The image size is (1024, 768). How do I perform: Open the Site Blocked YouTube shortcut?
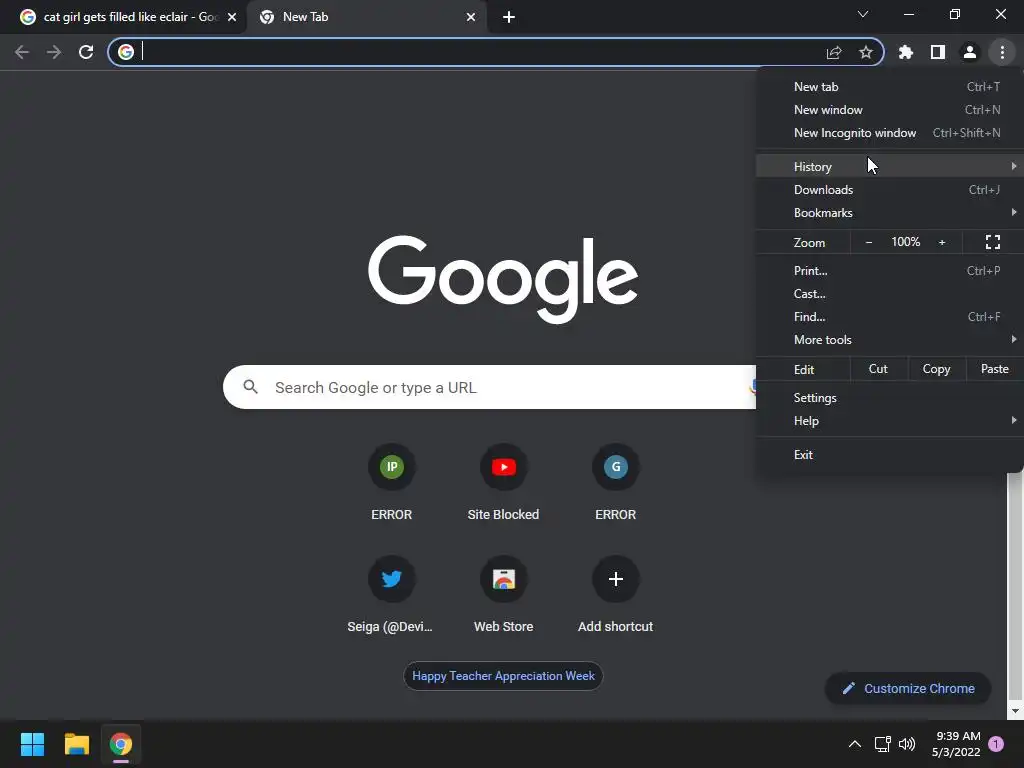coord(504,483)
